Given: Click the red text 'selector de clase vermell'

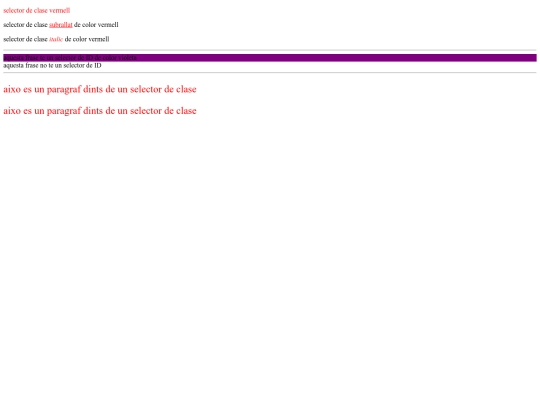Looking at the screenshot, I should [37, 11].
